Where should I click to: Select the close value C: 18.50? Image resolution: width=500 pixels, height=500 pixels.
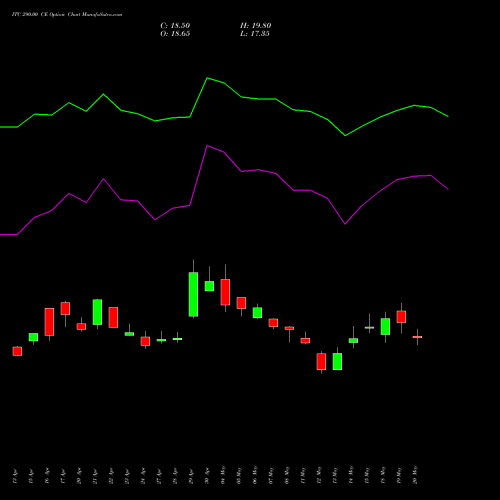tap(175, 26)
